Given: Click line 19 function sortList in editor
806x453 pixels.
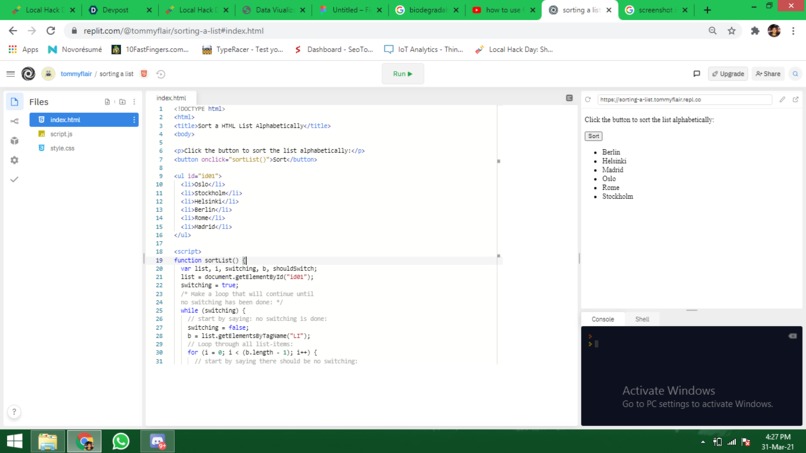Looking at the screenshot, I should [x=210, y=260].
